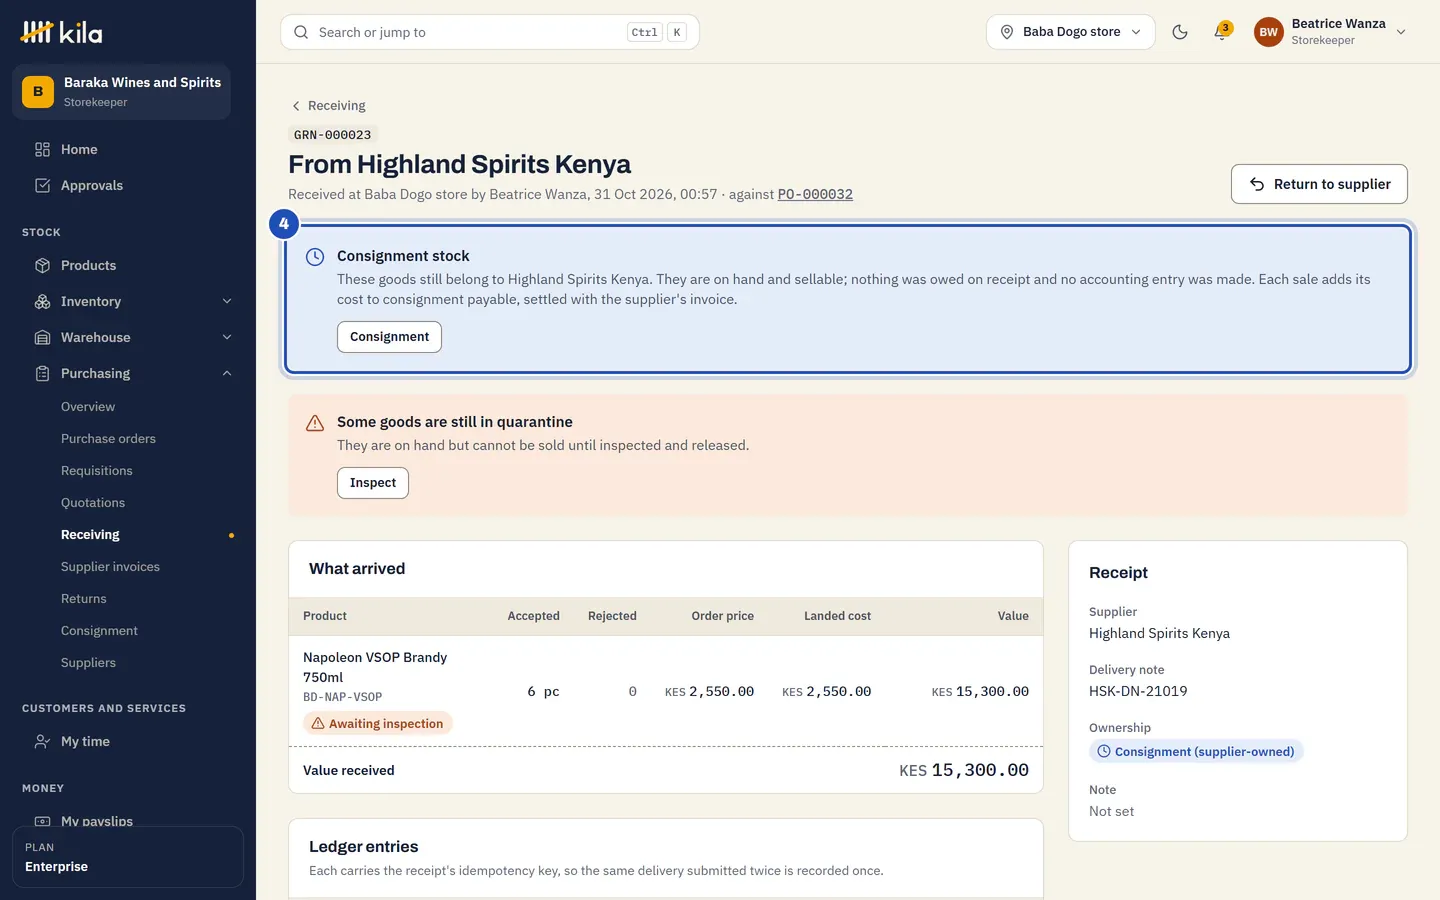Click the Warehouse building icon
The height and width of the screenshot is (900, 1440).
tap(42, 337)
